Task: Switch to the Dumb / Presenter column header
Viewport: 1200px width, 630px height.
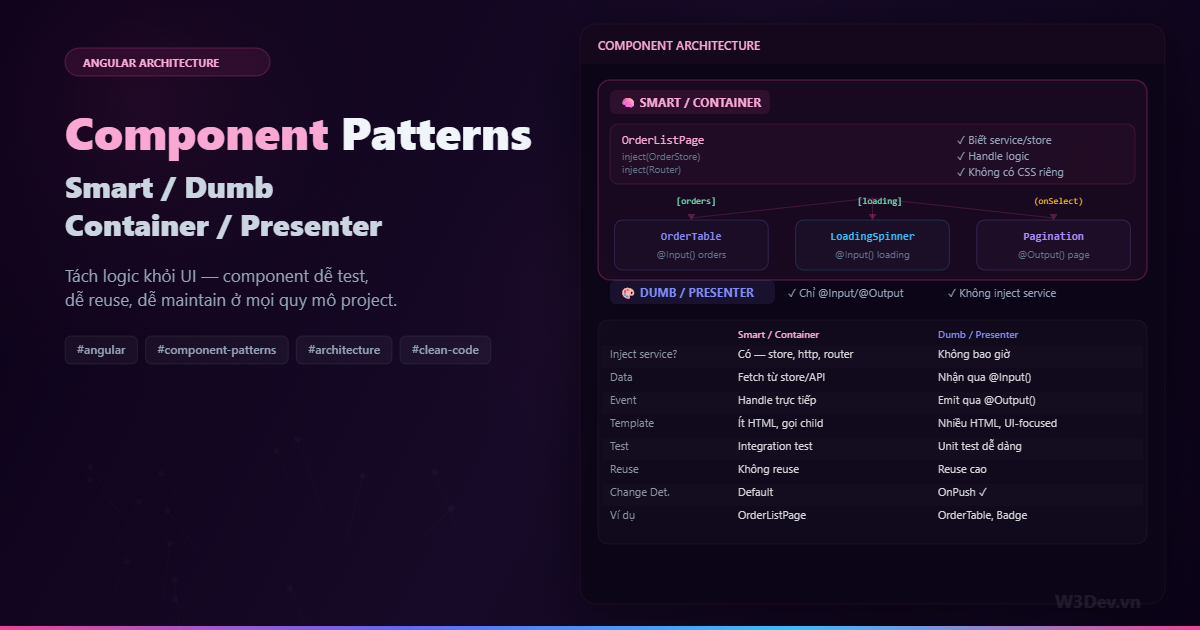Action: (978, 334)
